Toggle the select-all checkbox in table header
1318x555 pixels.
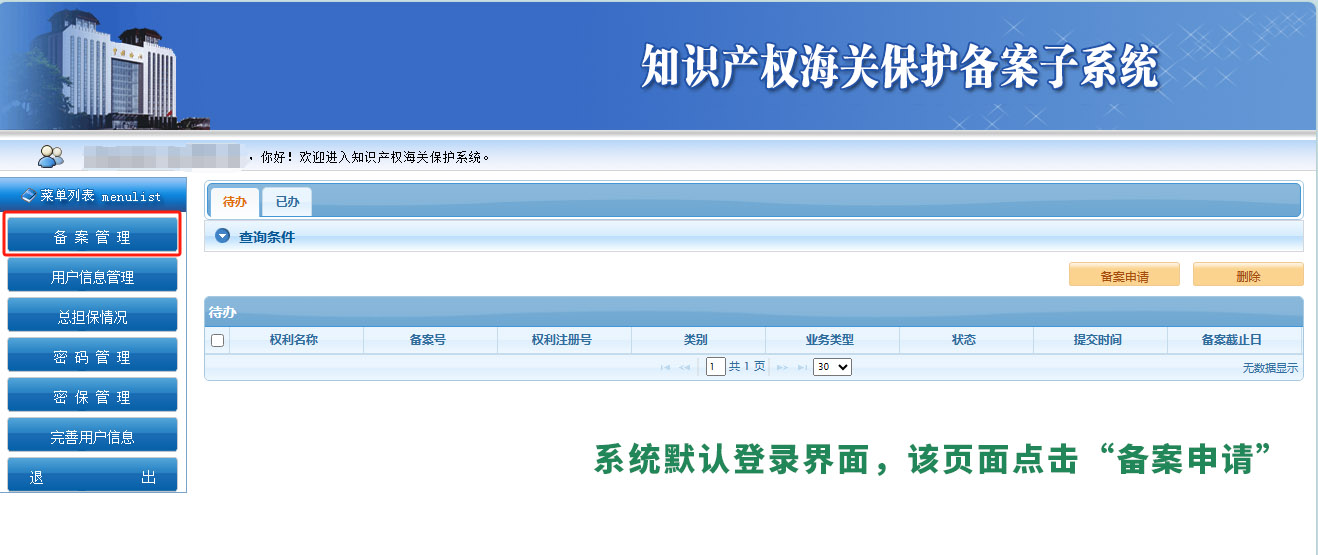(218, 340)
